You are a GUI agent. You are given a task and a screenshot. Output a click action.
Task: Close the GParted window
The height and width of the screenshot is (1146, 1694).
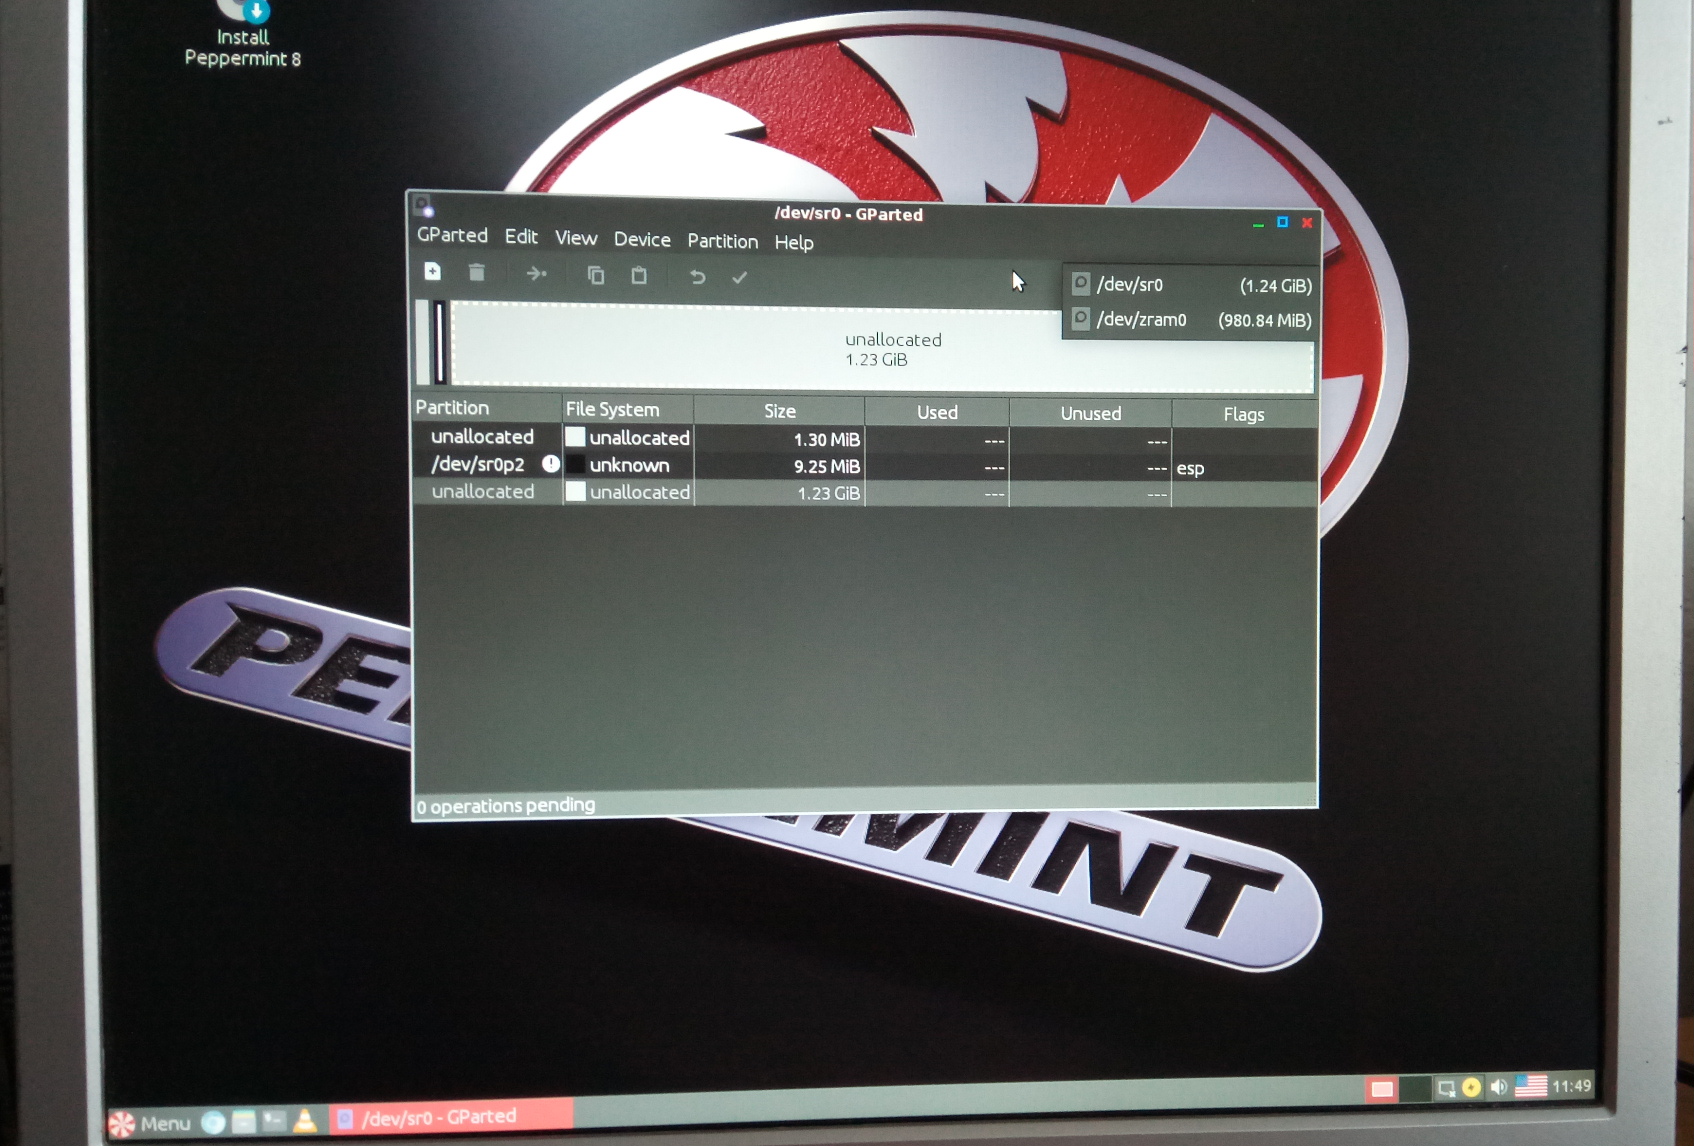coord(1306,222)
